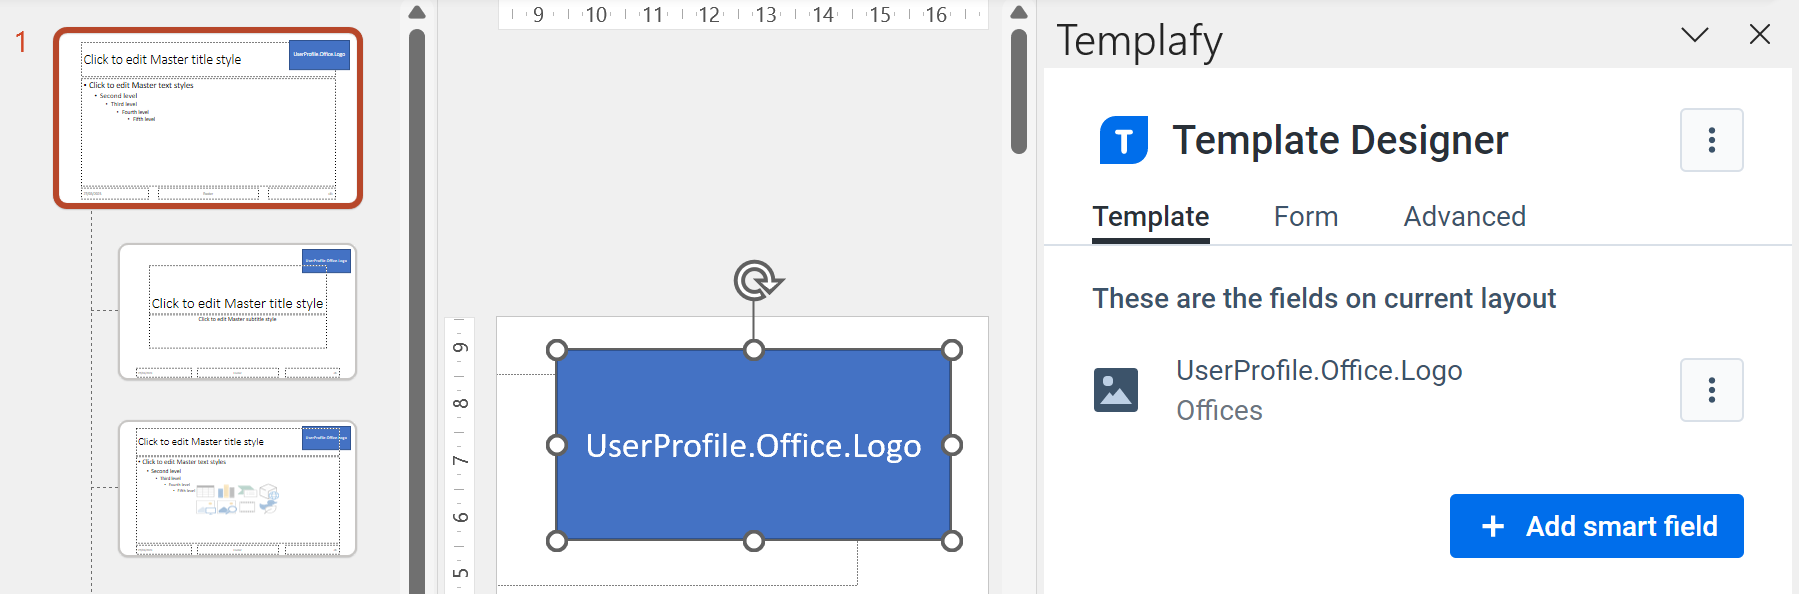
Task: Open the Template Designer three-dot menu
Action: pyautogui.click(x=1711, y=140)
